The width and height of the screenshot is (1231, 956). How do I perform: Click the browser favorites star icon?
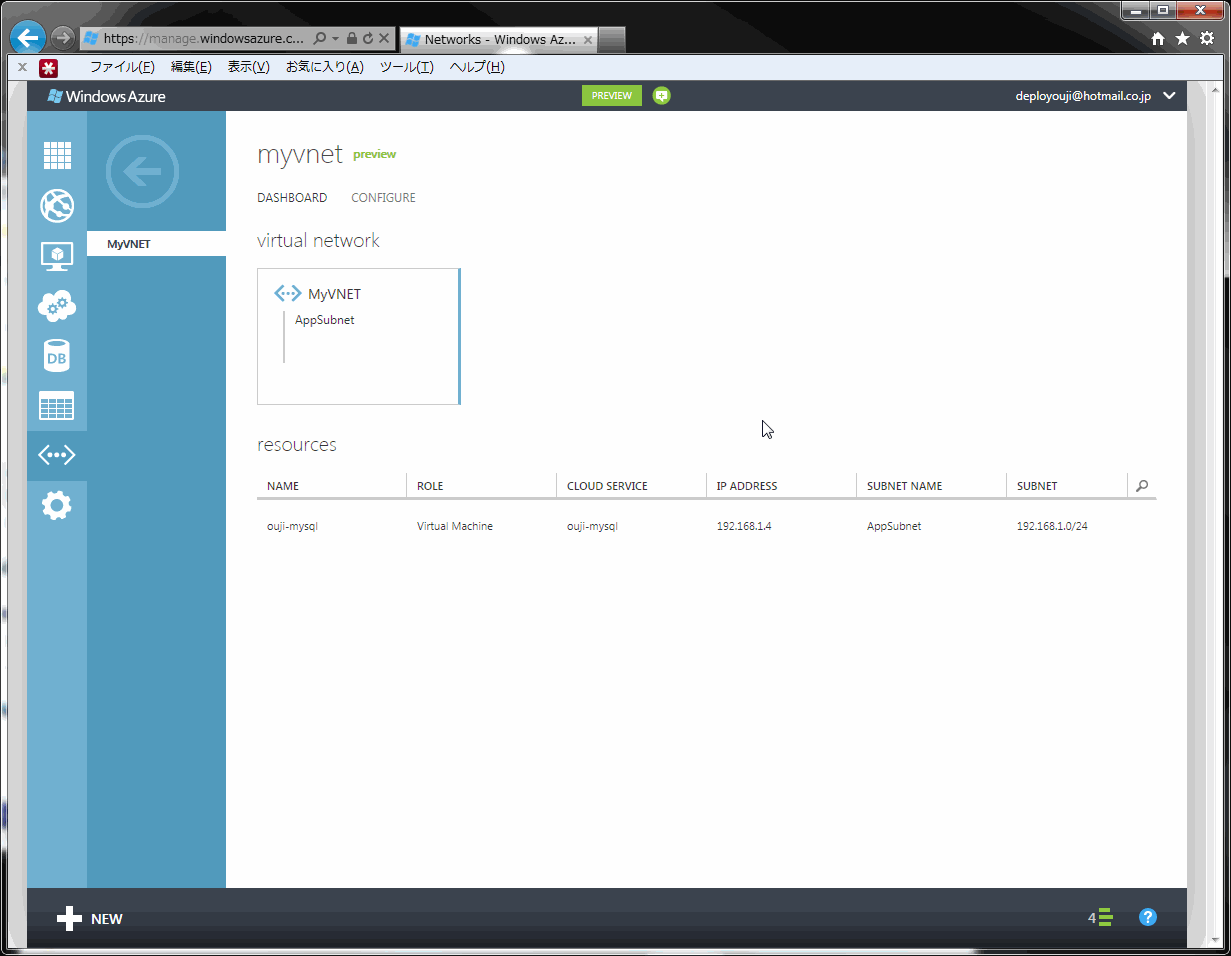pos(1182,39)
